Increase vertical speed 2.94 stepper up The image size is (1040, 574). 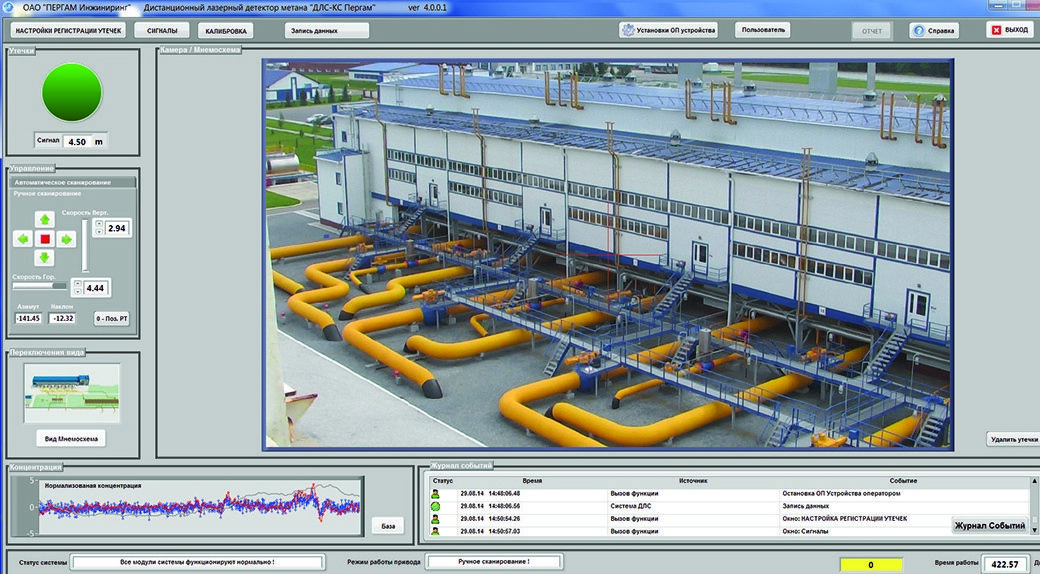99,224
